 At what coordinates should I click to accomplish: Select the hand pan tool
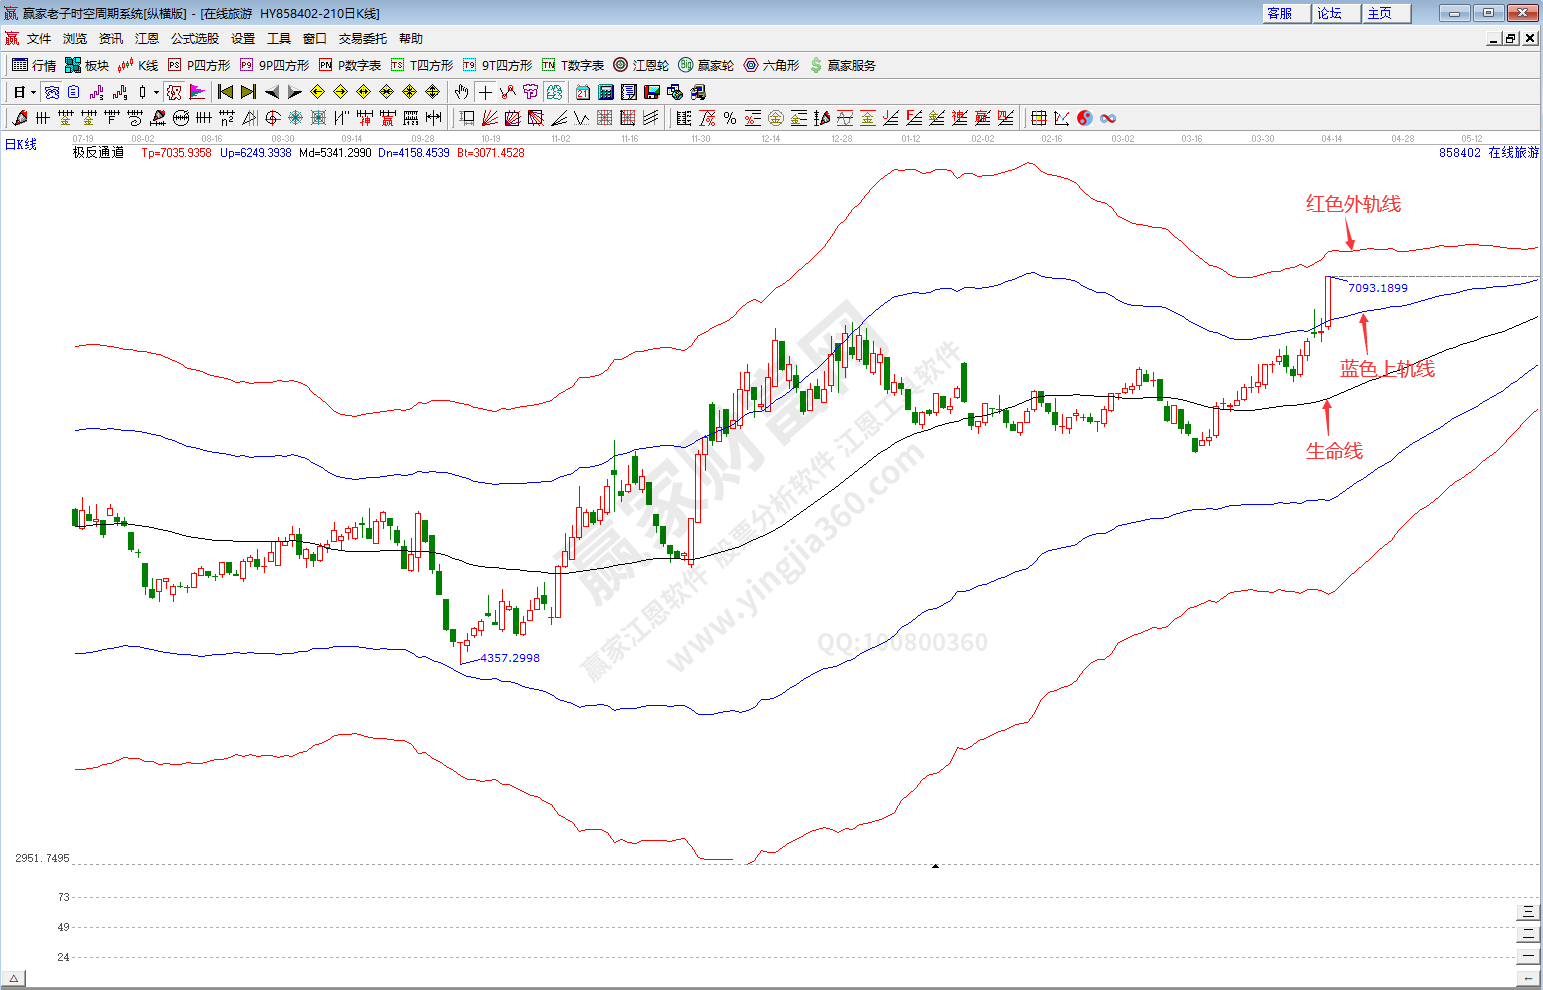click(x=461, y=92)
